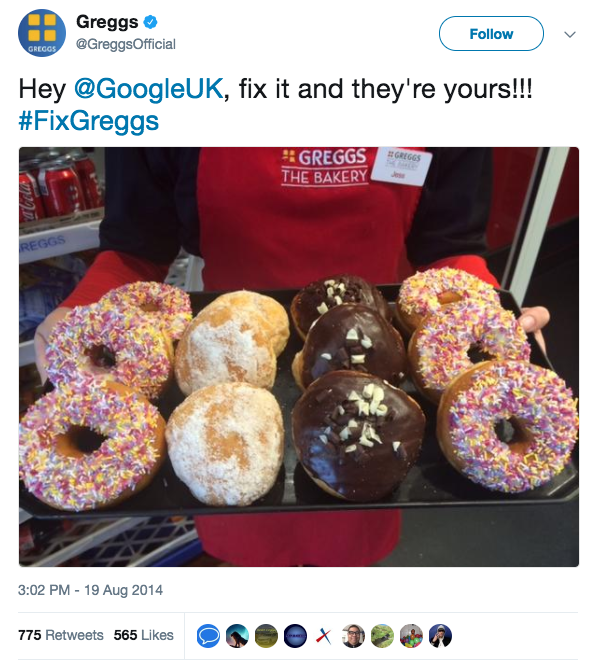Open the avatar of person wearing cap
This screenshot has width=590, height=660.
pos(440,635)
